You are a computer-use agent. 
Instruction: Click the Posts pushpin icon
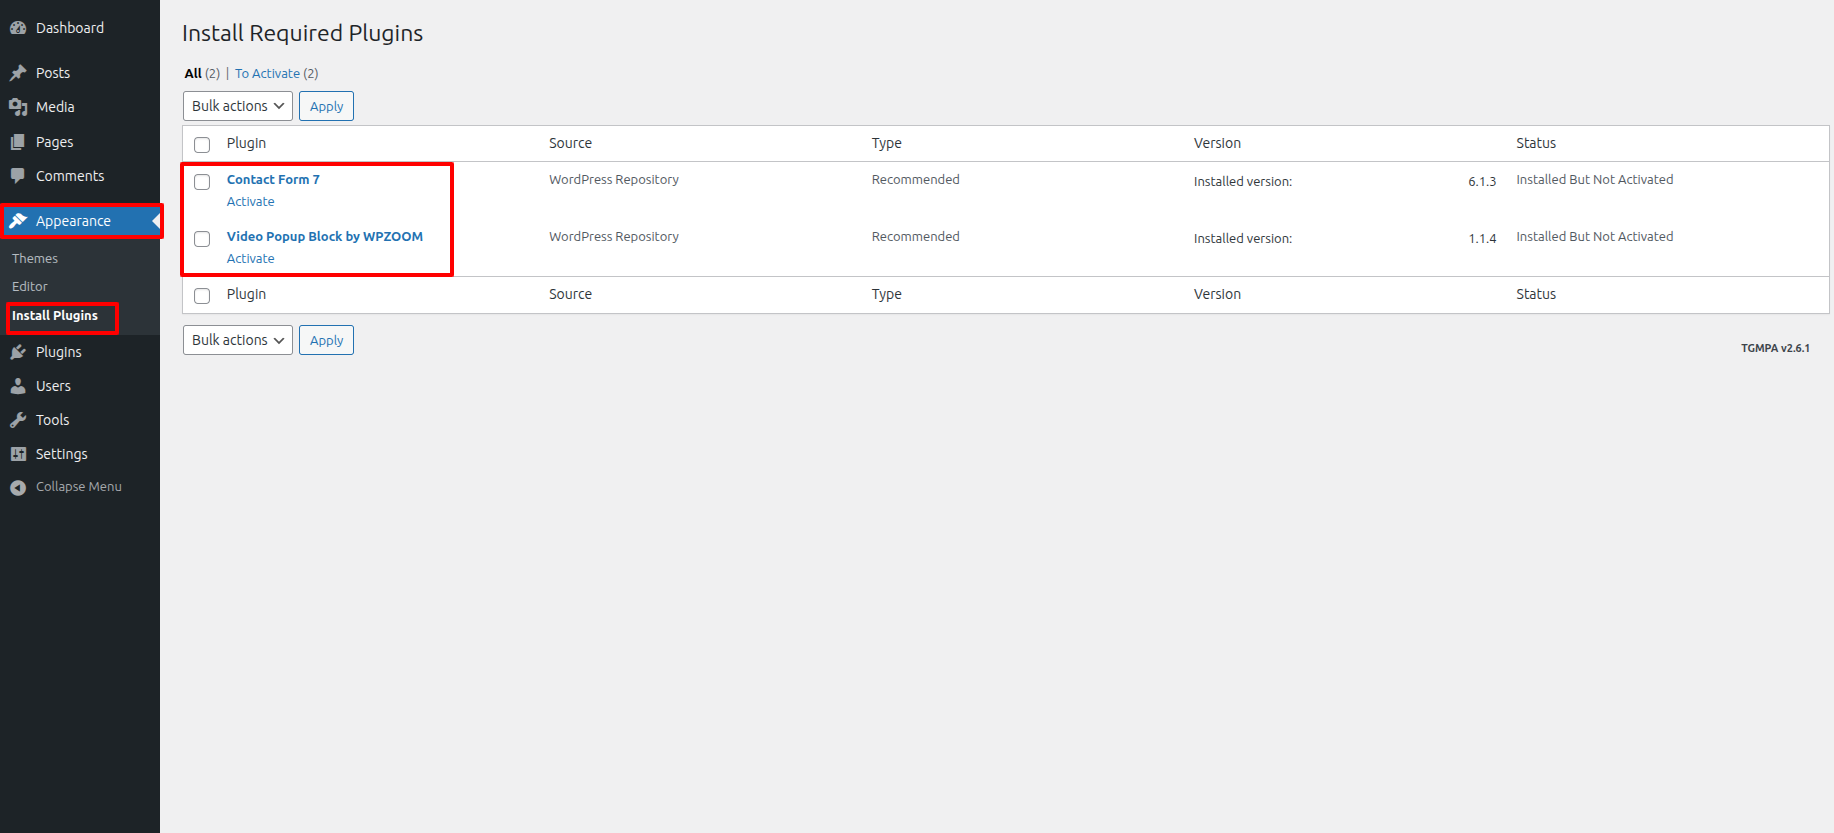tap(18, 73)
